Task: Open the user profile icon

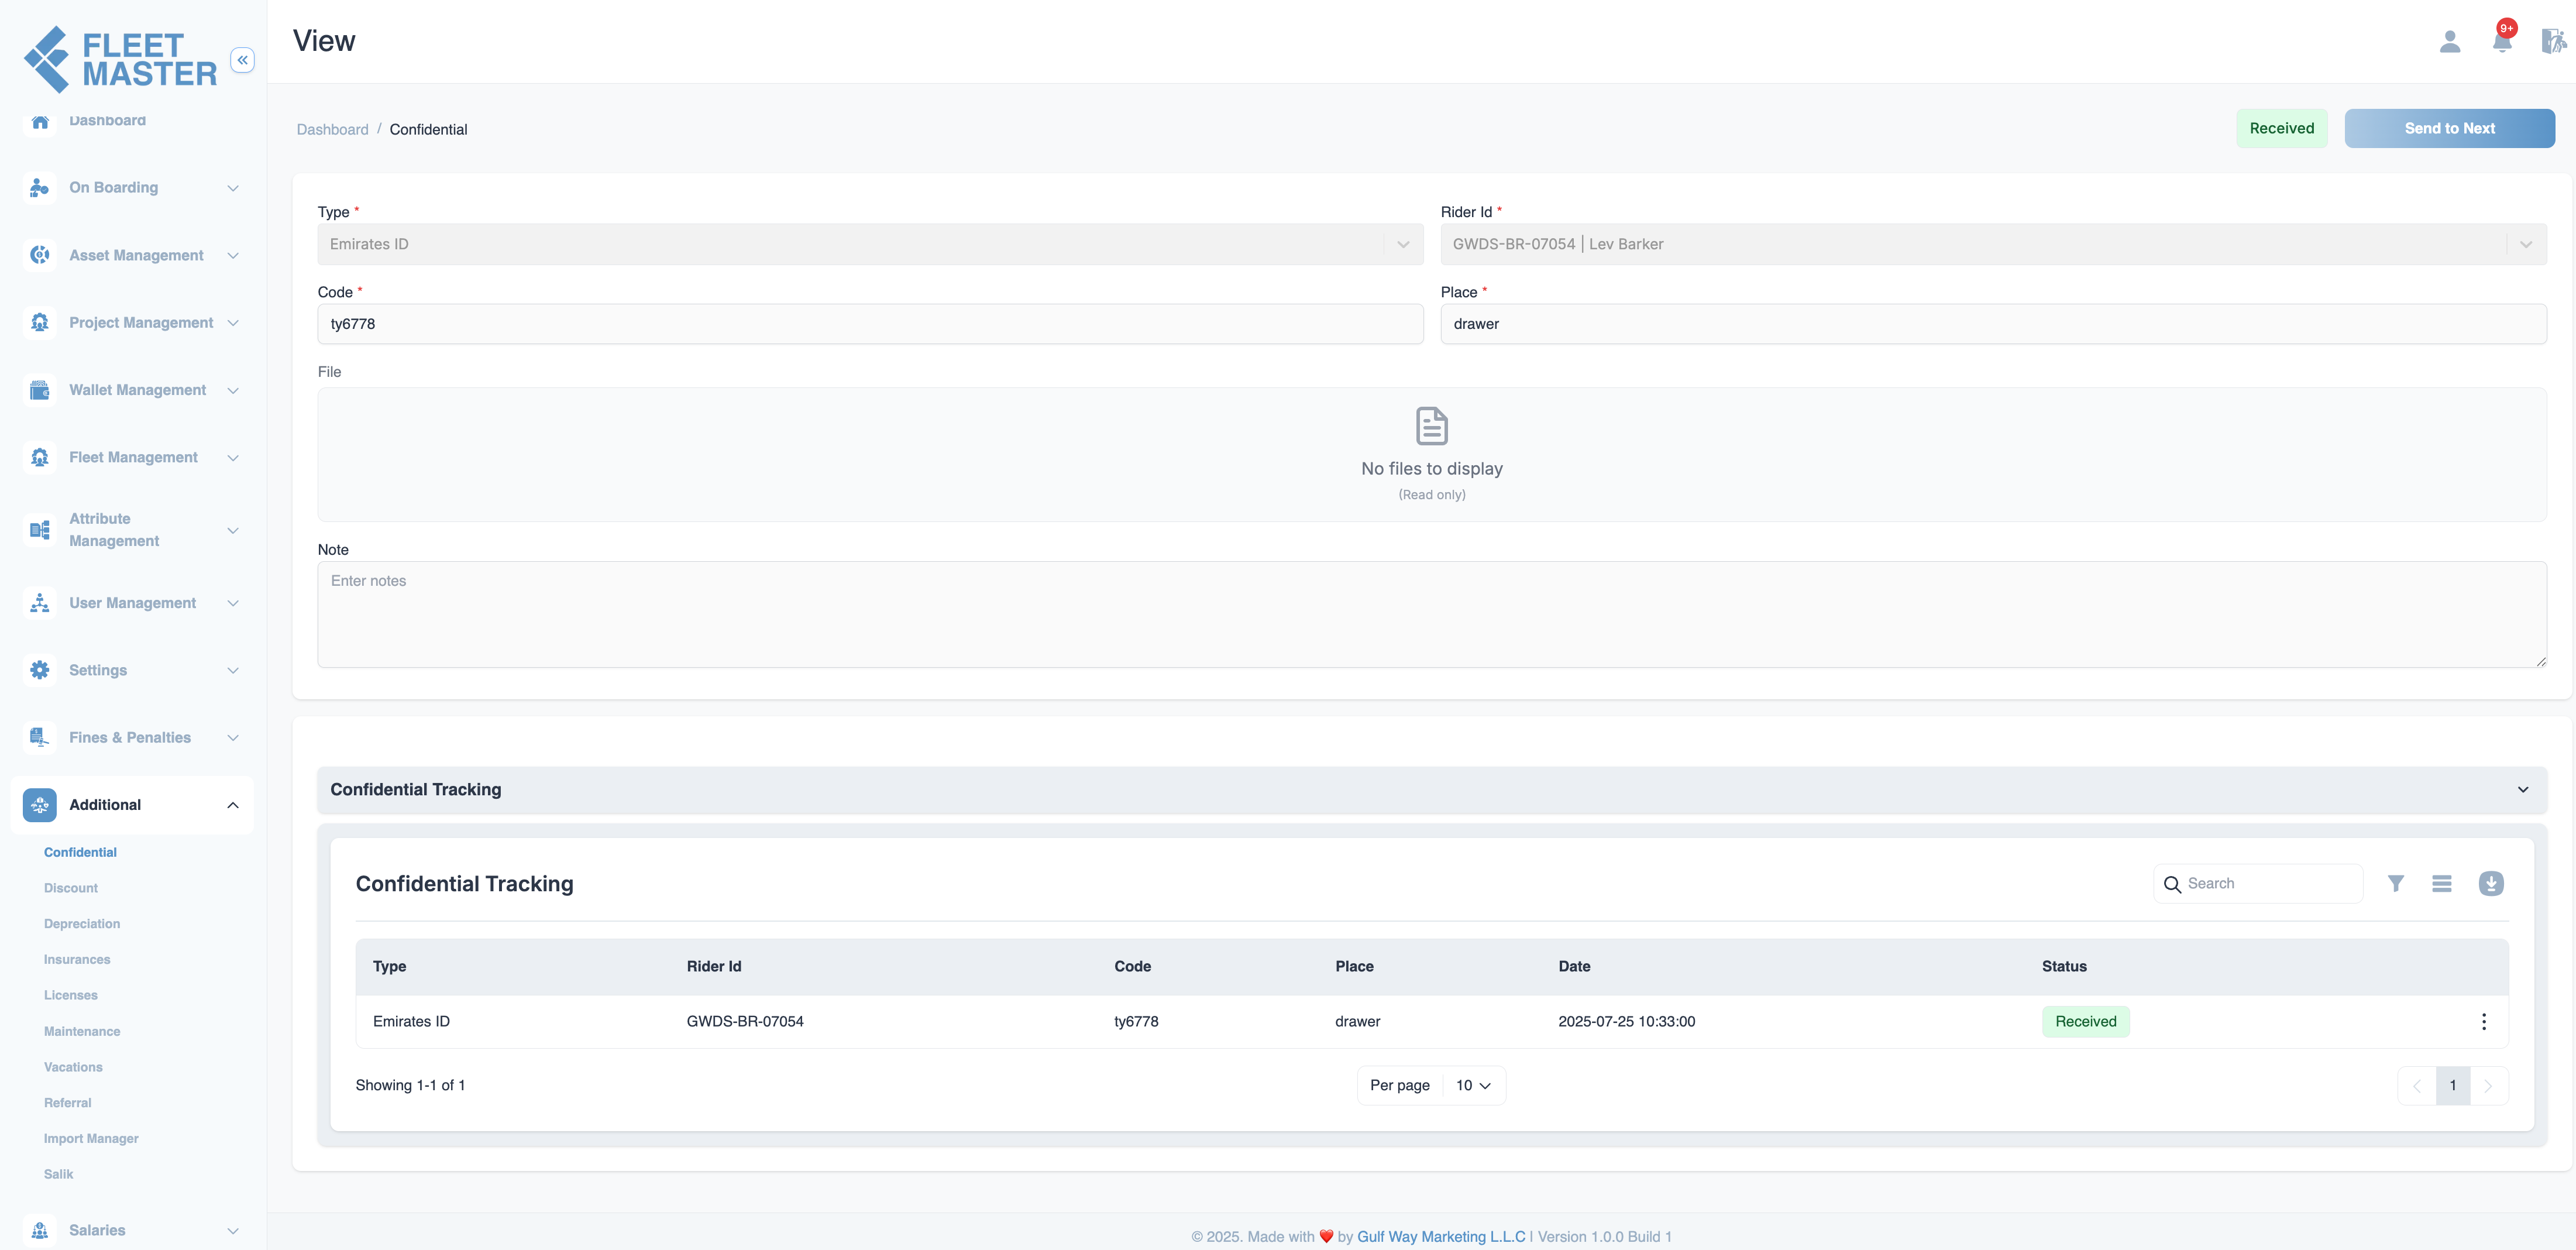Action: (2449, 41)
